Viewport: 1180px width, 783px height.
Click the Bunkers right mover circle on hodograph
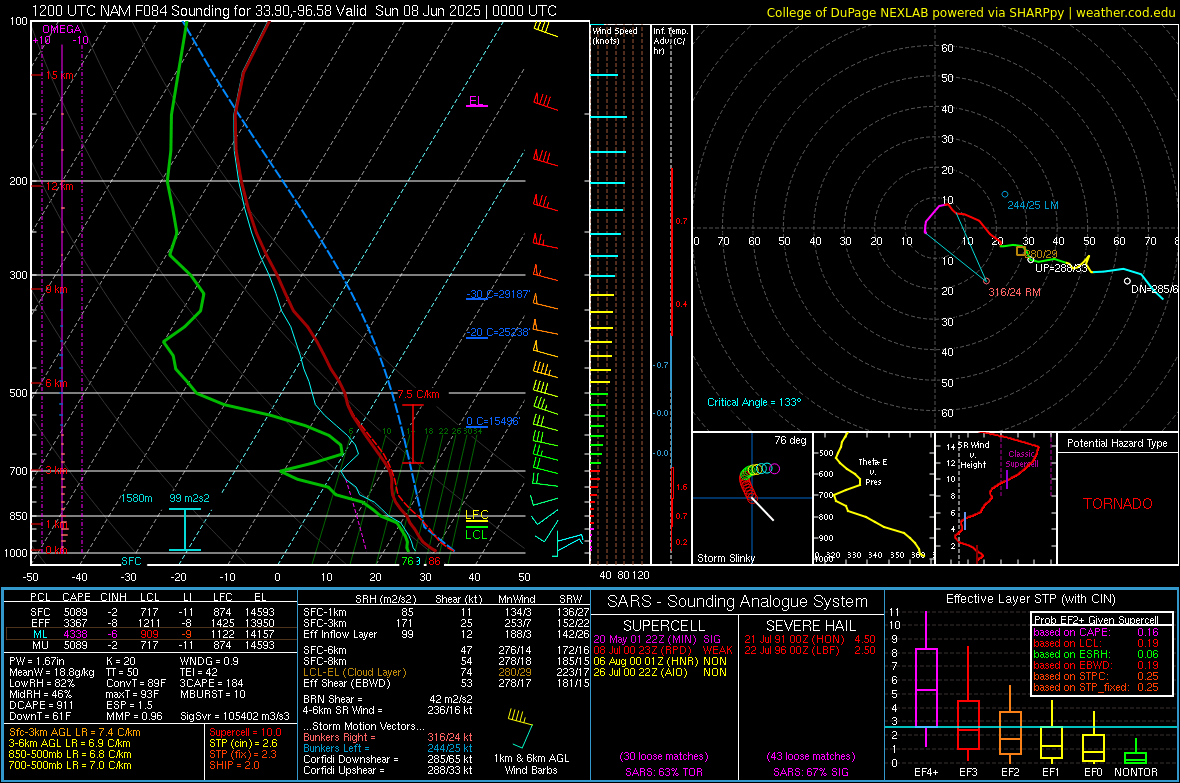(x=987, y=281)
